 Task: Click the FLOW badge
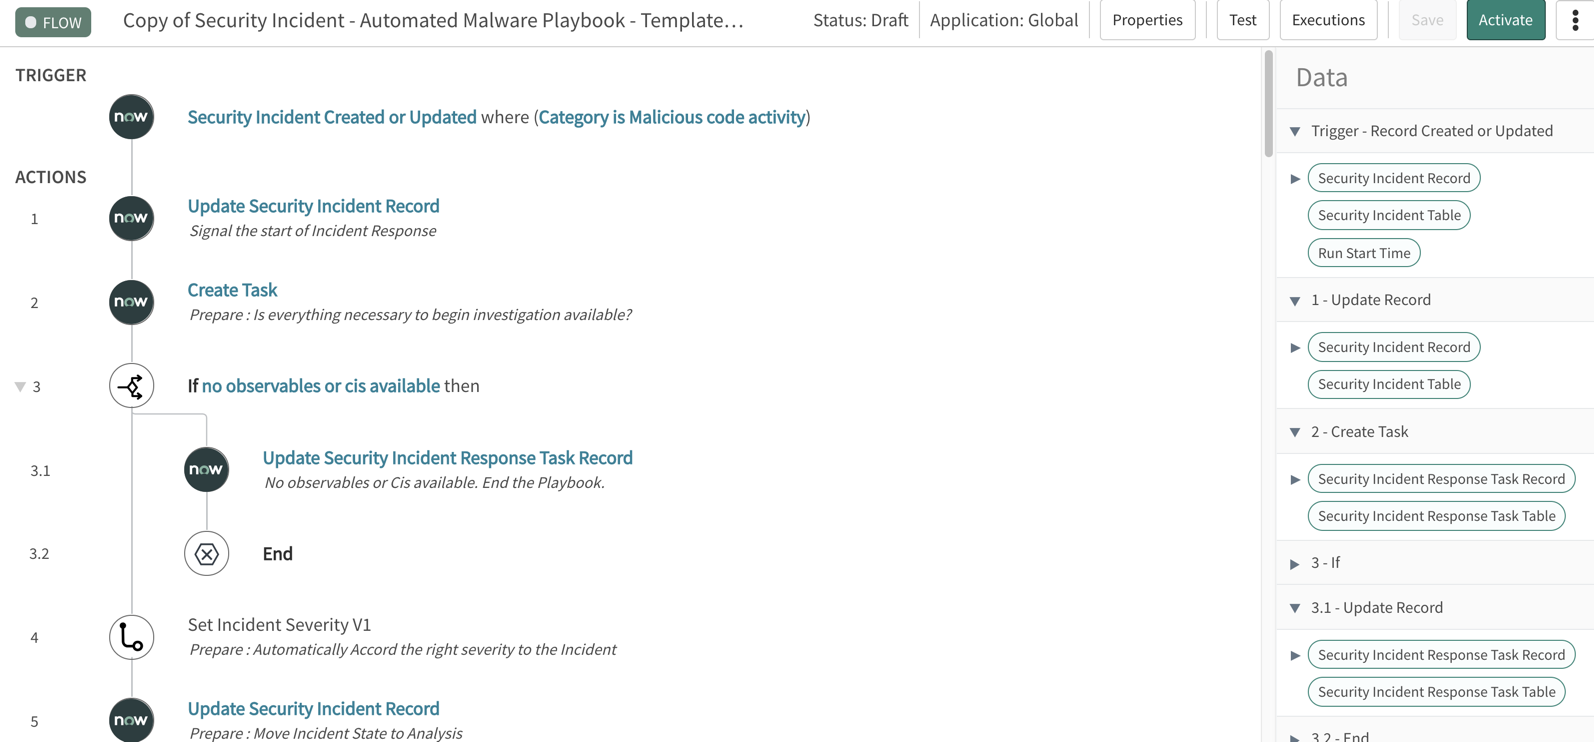[53, 22]
